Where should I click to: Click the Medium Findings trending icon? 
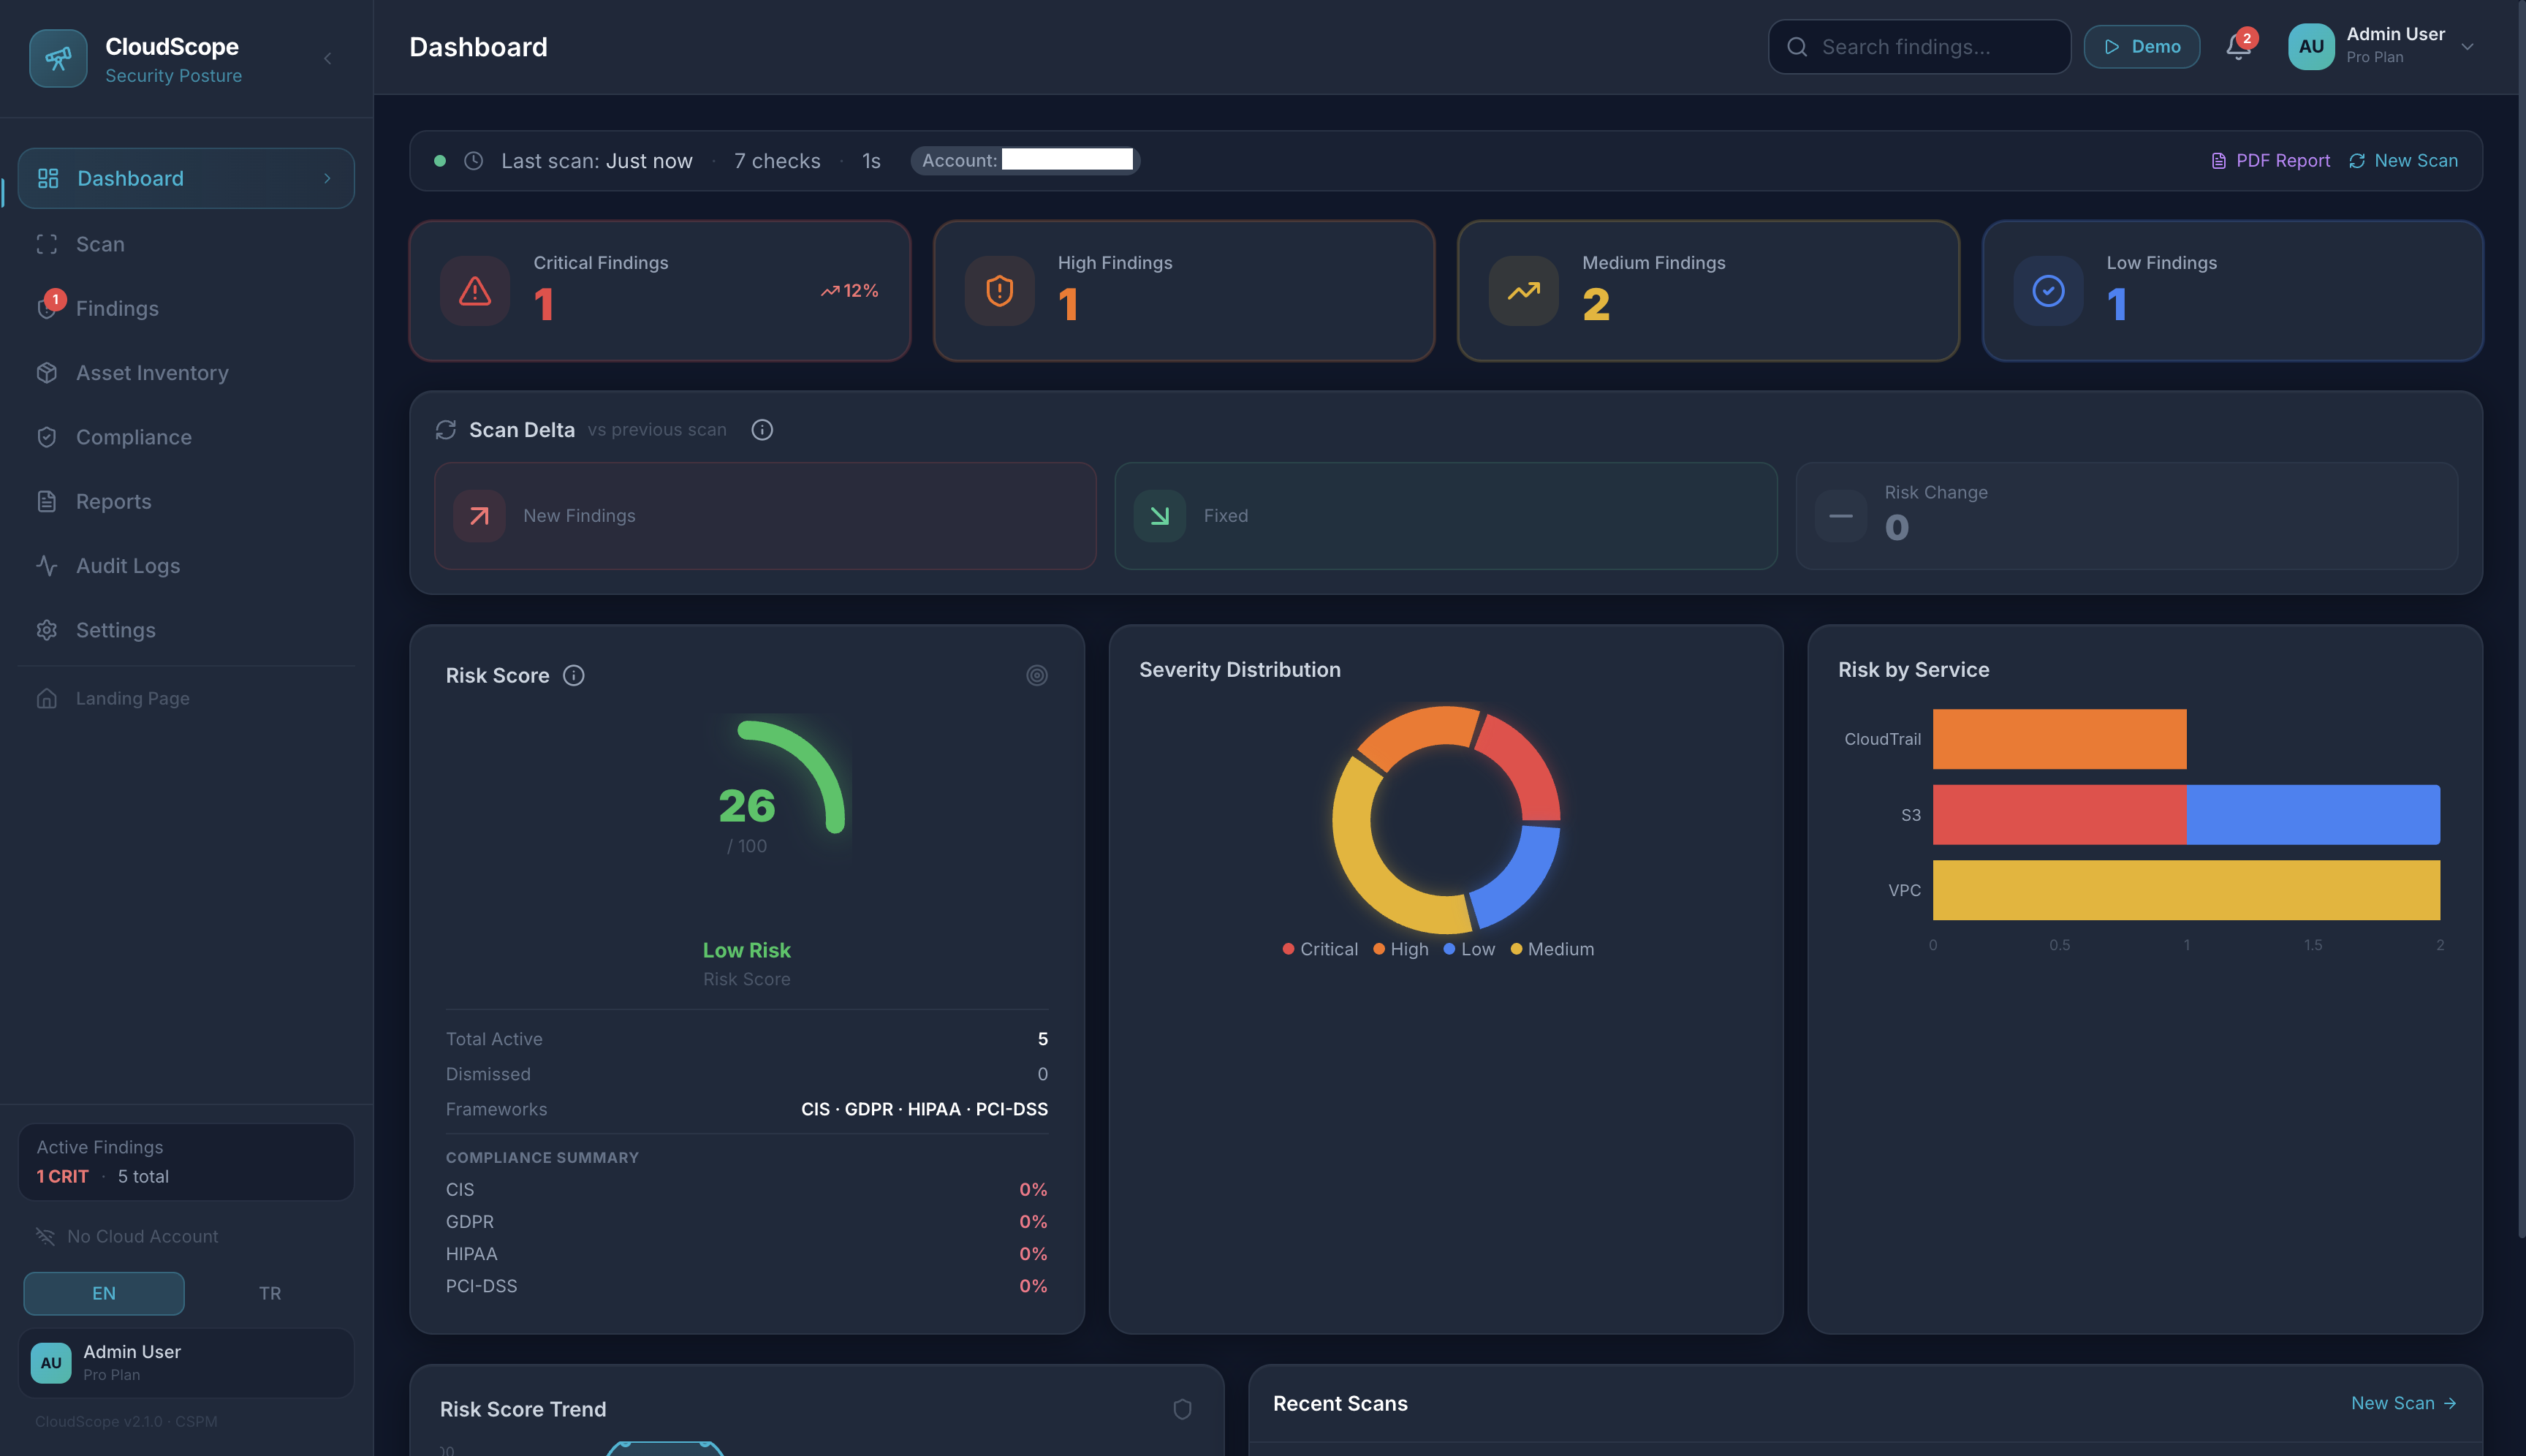(1523, 291)
